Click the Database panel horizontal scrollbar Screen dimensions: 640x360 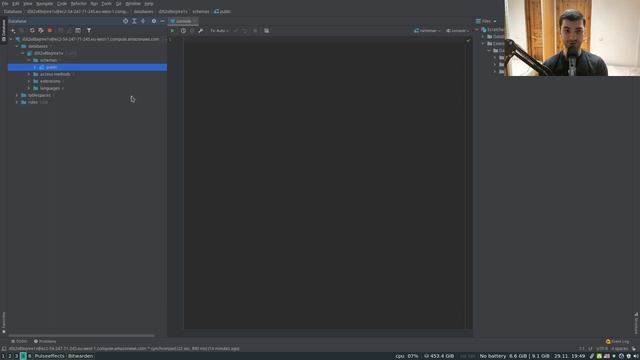pyautogui.click(x=82, y=336)
